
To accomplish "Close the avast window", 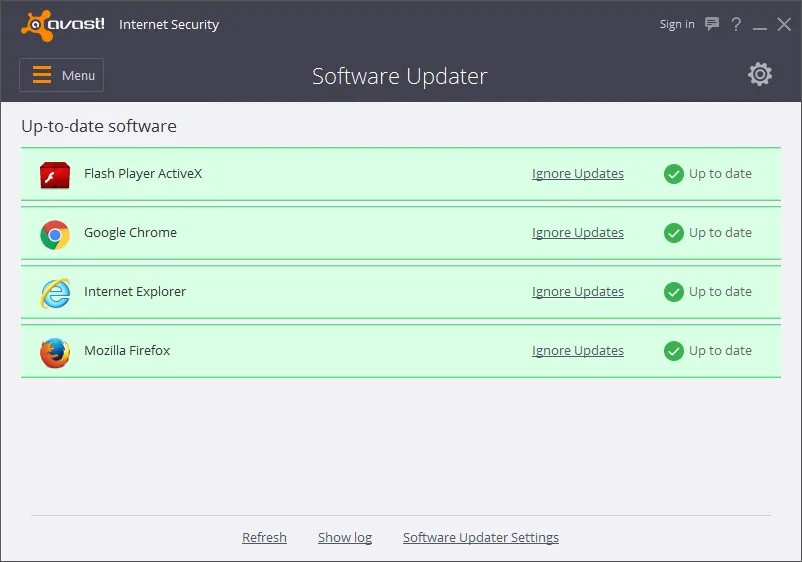I will point(784,24).
